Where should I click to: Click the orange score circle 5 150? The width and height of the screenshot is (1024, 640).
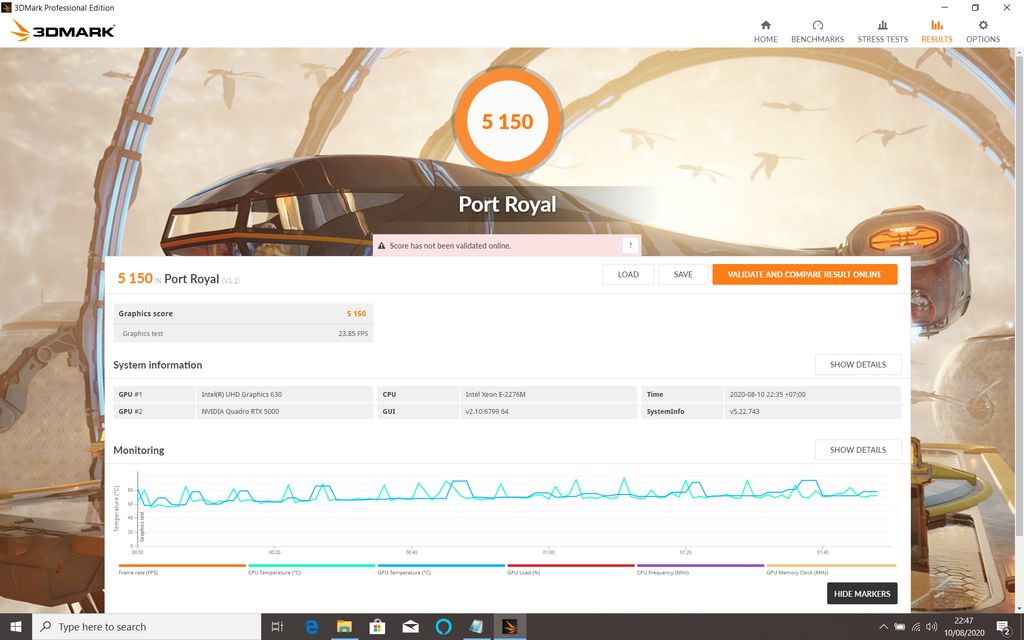coord(507,121)
